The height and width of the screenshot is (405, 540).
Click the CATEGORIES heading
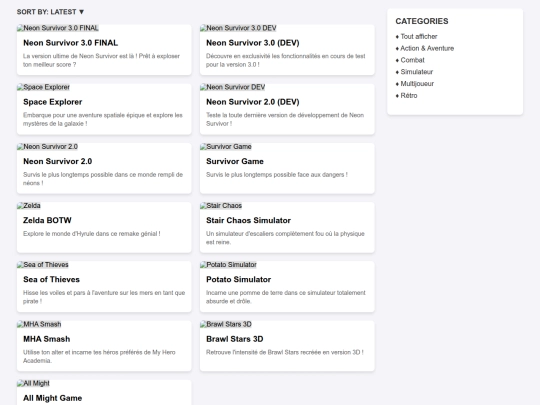[x=422, y=21]
